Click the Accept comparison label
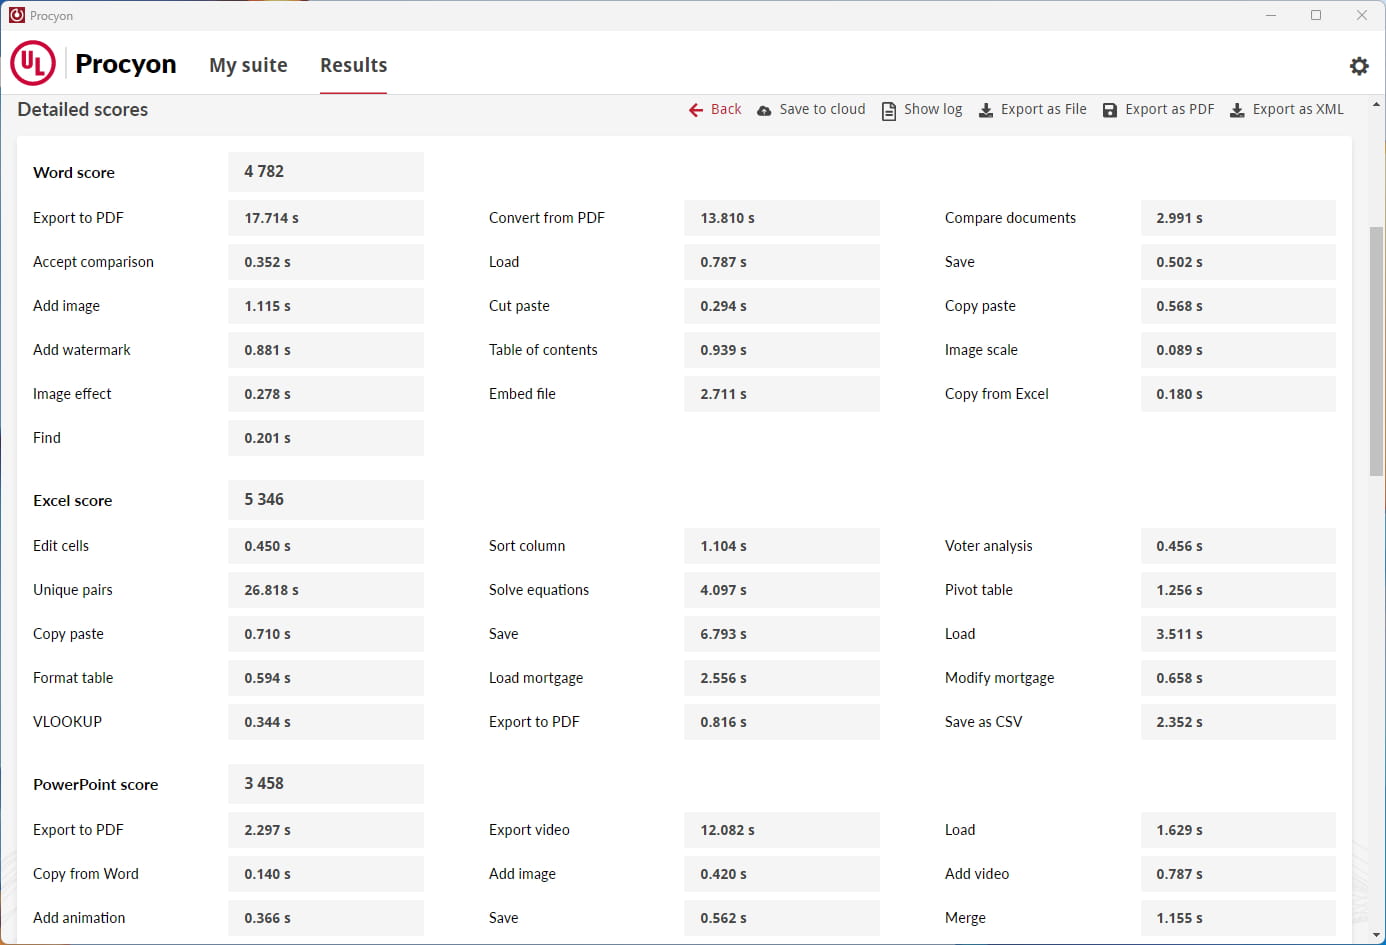Image resolution: width=1386 pixels, height=945 pixels. [93, 262]
